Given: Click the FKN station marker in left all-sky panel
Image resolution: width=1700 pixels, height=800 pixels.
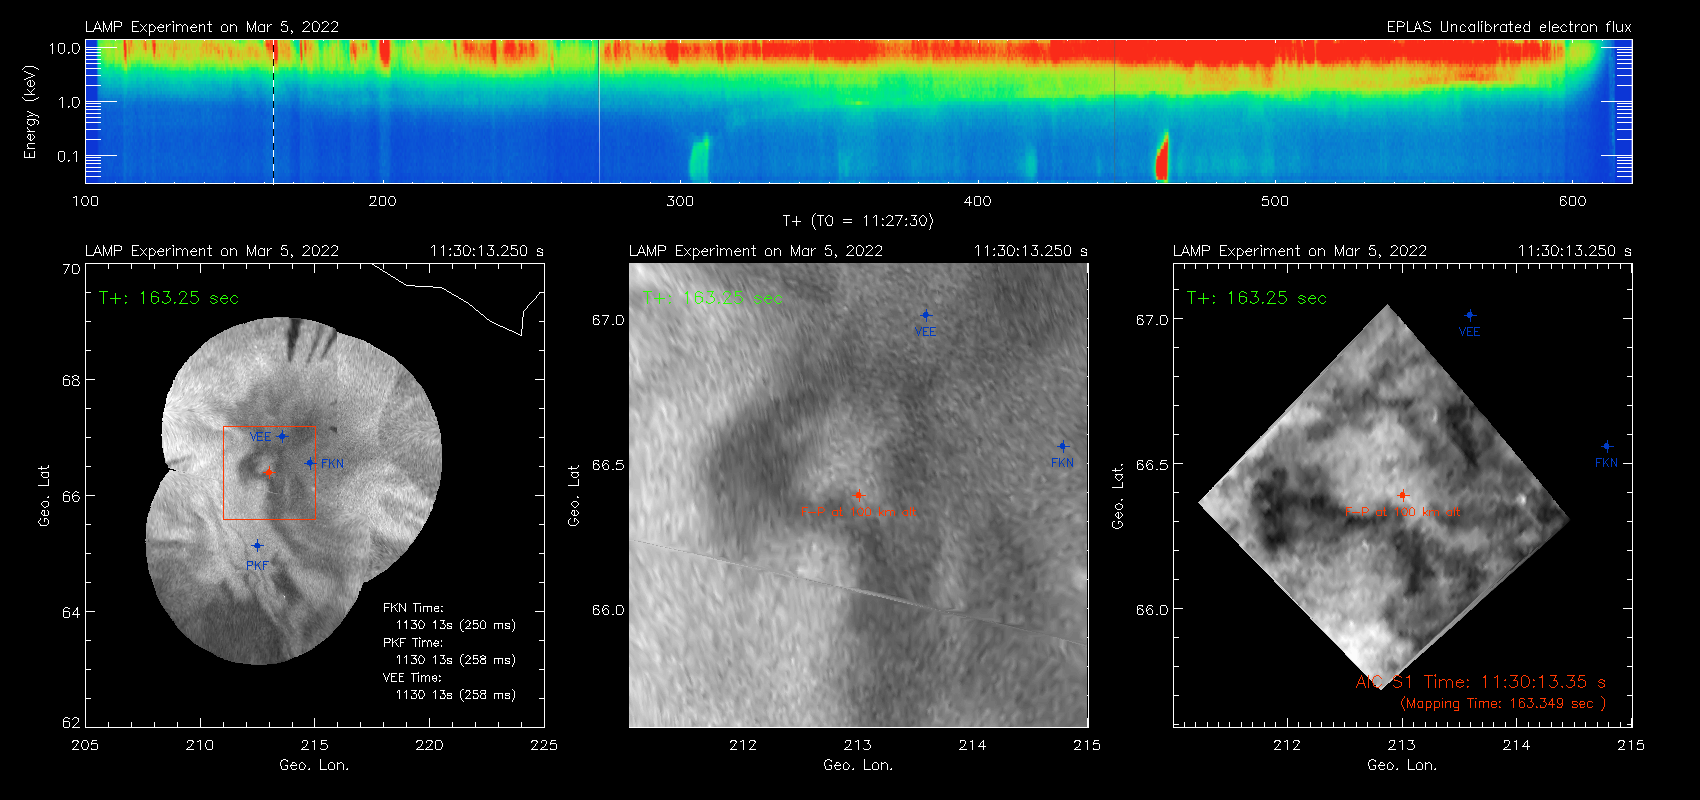Looking at the screenshot, I should pos(310,463).
